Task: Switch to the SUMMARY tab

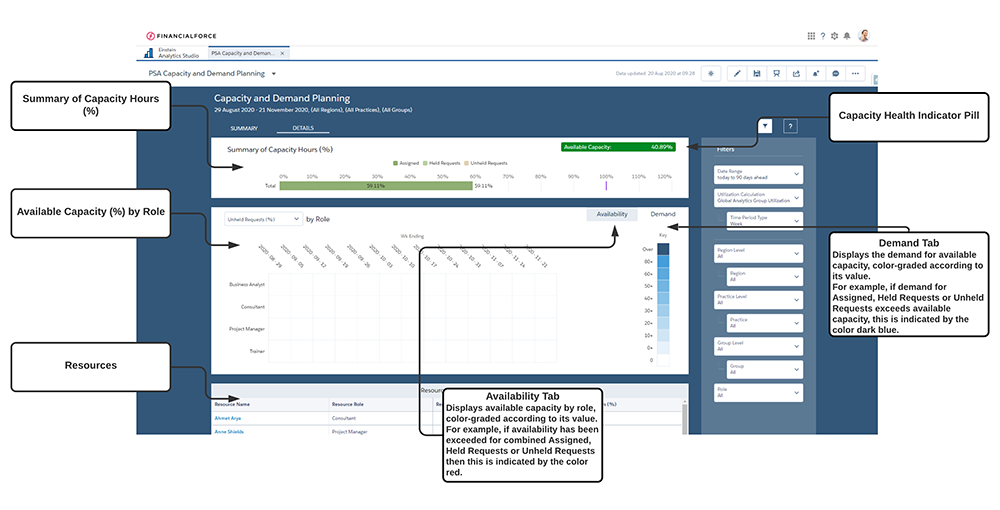Action: click(x=244, y=129)
